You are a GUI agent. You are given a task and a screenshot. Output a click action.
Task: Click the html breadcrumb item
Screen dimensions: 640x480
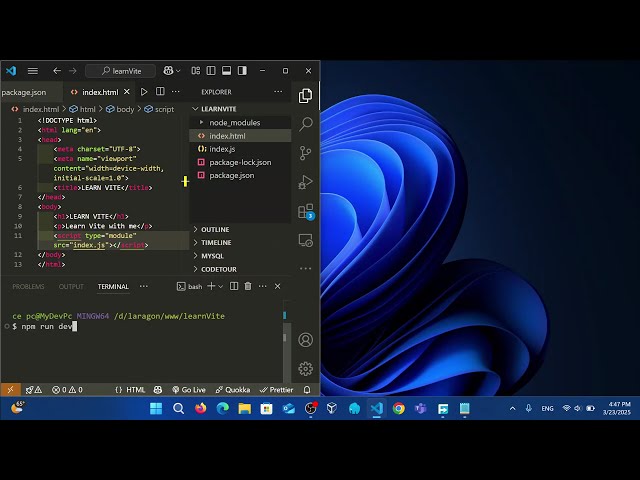coord(82,109)
